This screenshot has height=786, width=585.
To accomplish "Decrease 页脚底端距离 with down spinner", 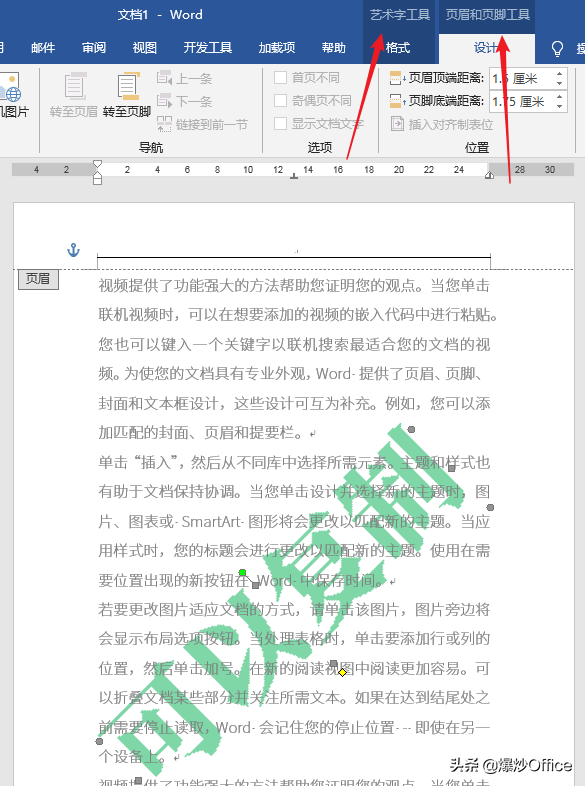I will pos(559,106).
